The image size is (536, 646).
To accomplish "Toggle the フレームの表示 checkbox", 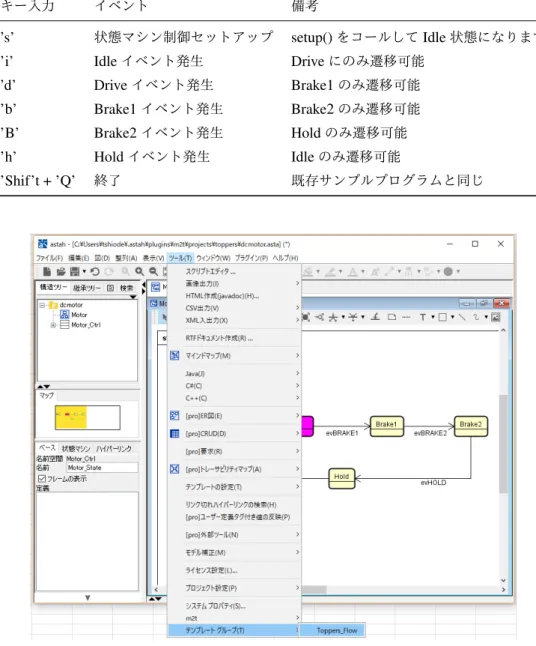I will 42,479.
